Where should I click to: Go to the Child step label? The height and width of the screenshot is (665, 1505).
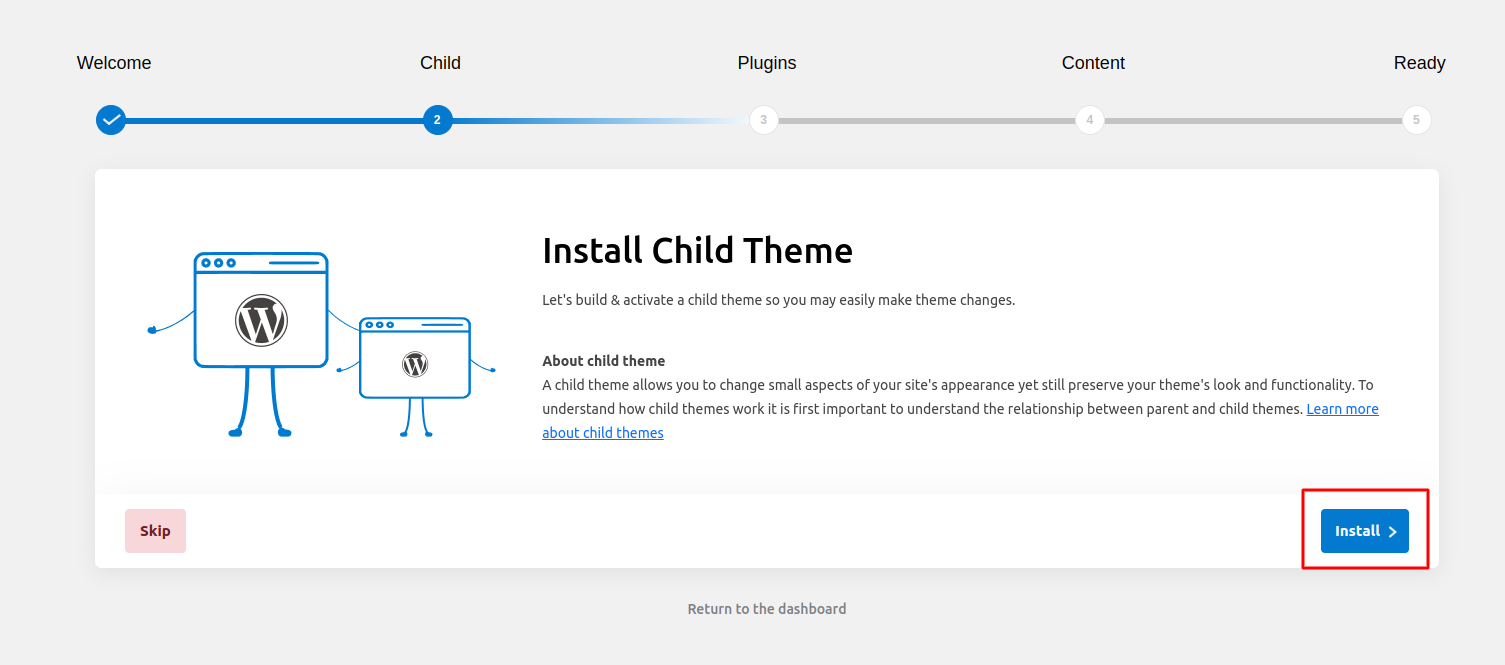pyautogui.click(x=440, y=63)
